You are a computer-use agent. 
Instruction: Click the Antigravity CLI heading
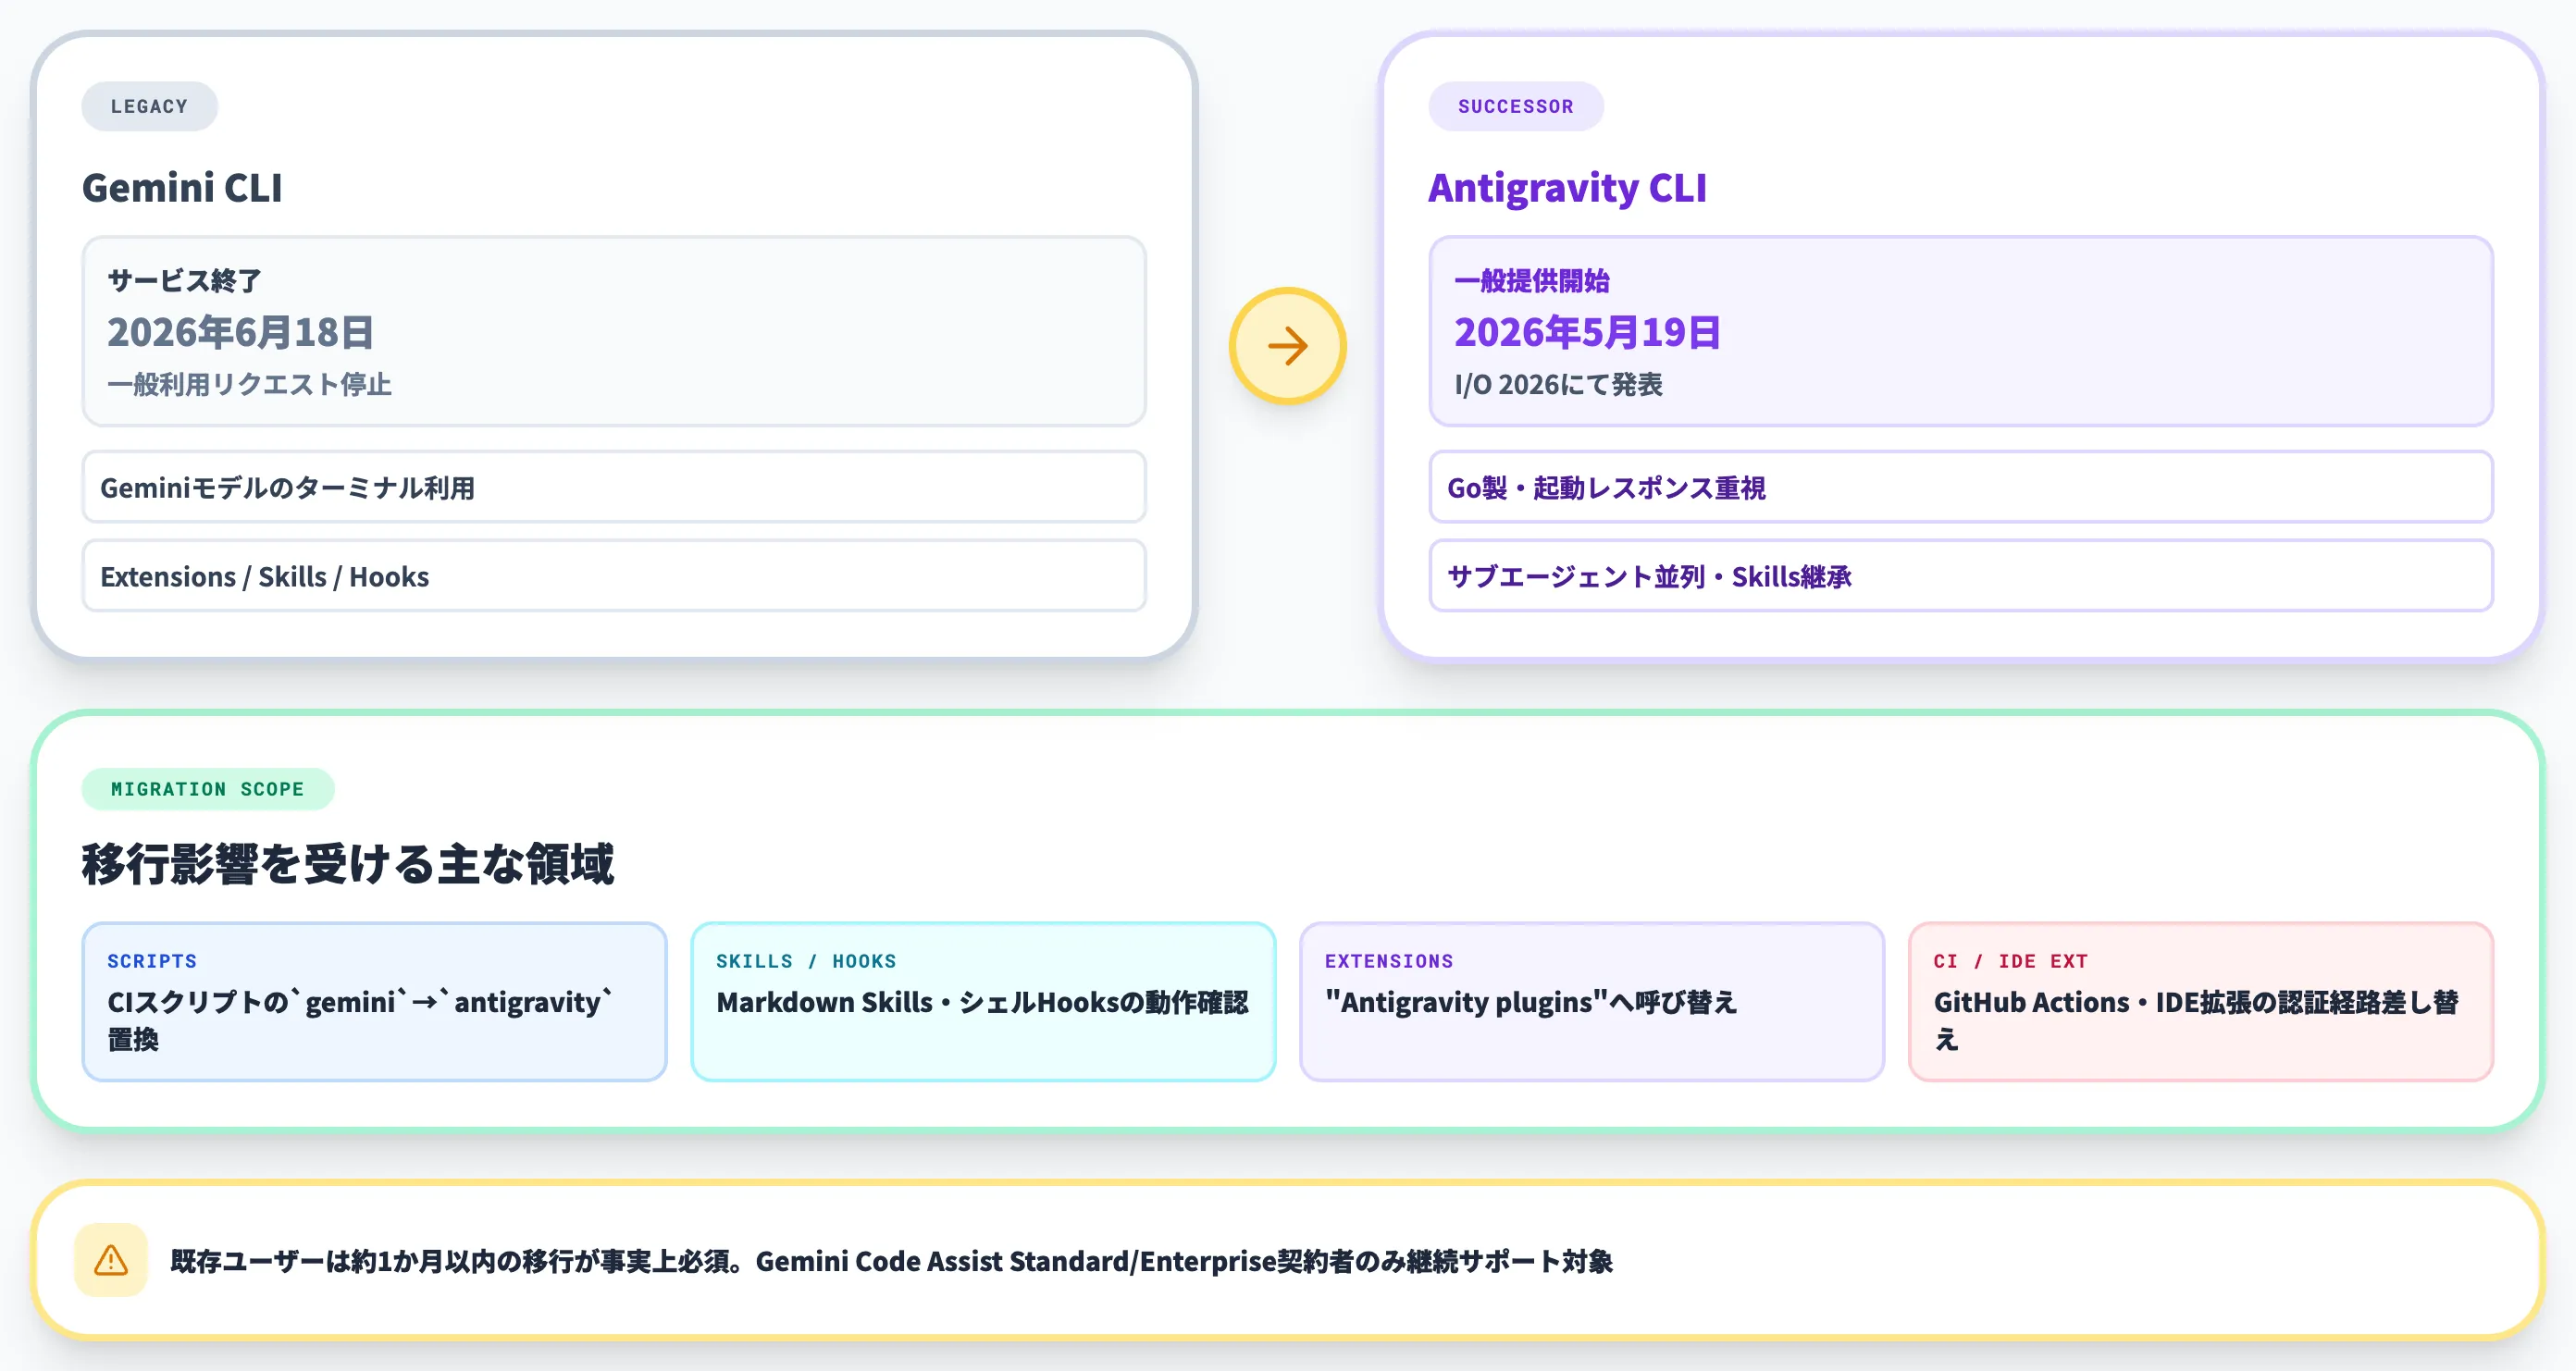[x=1567, y=188]
